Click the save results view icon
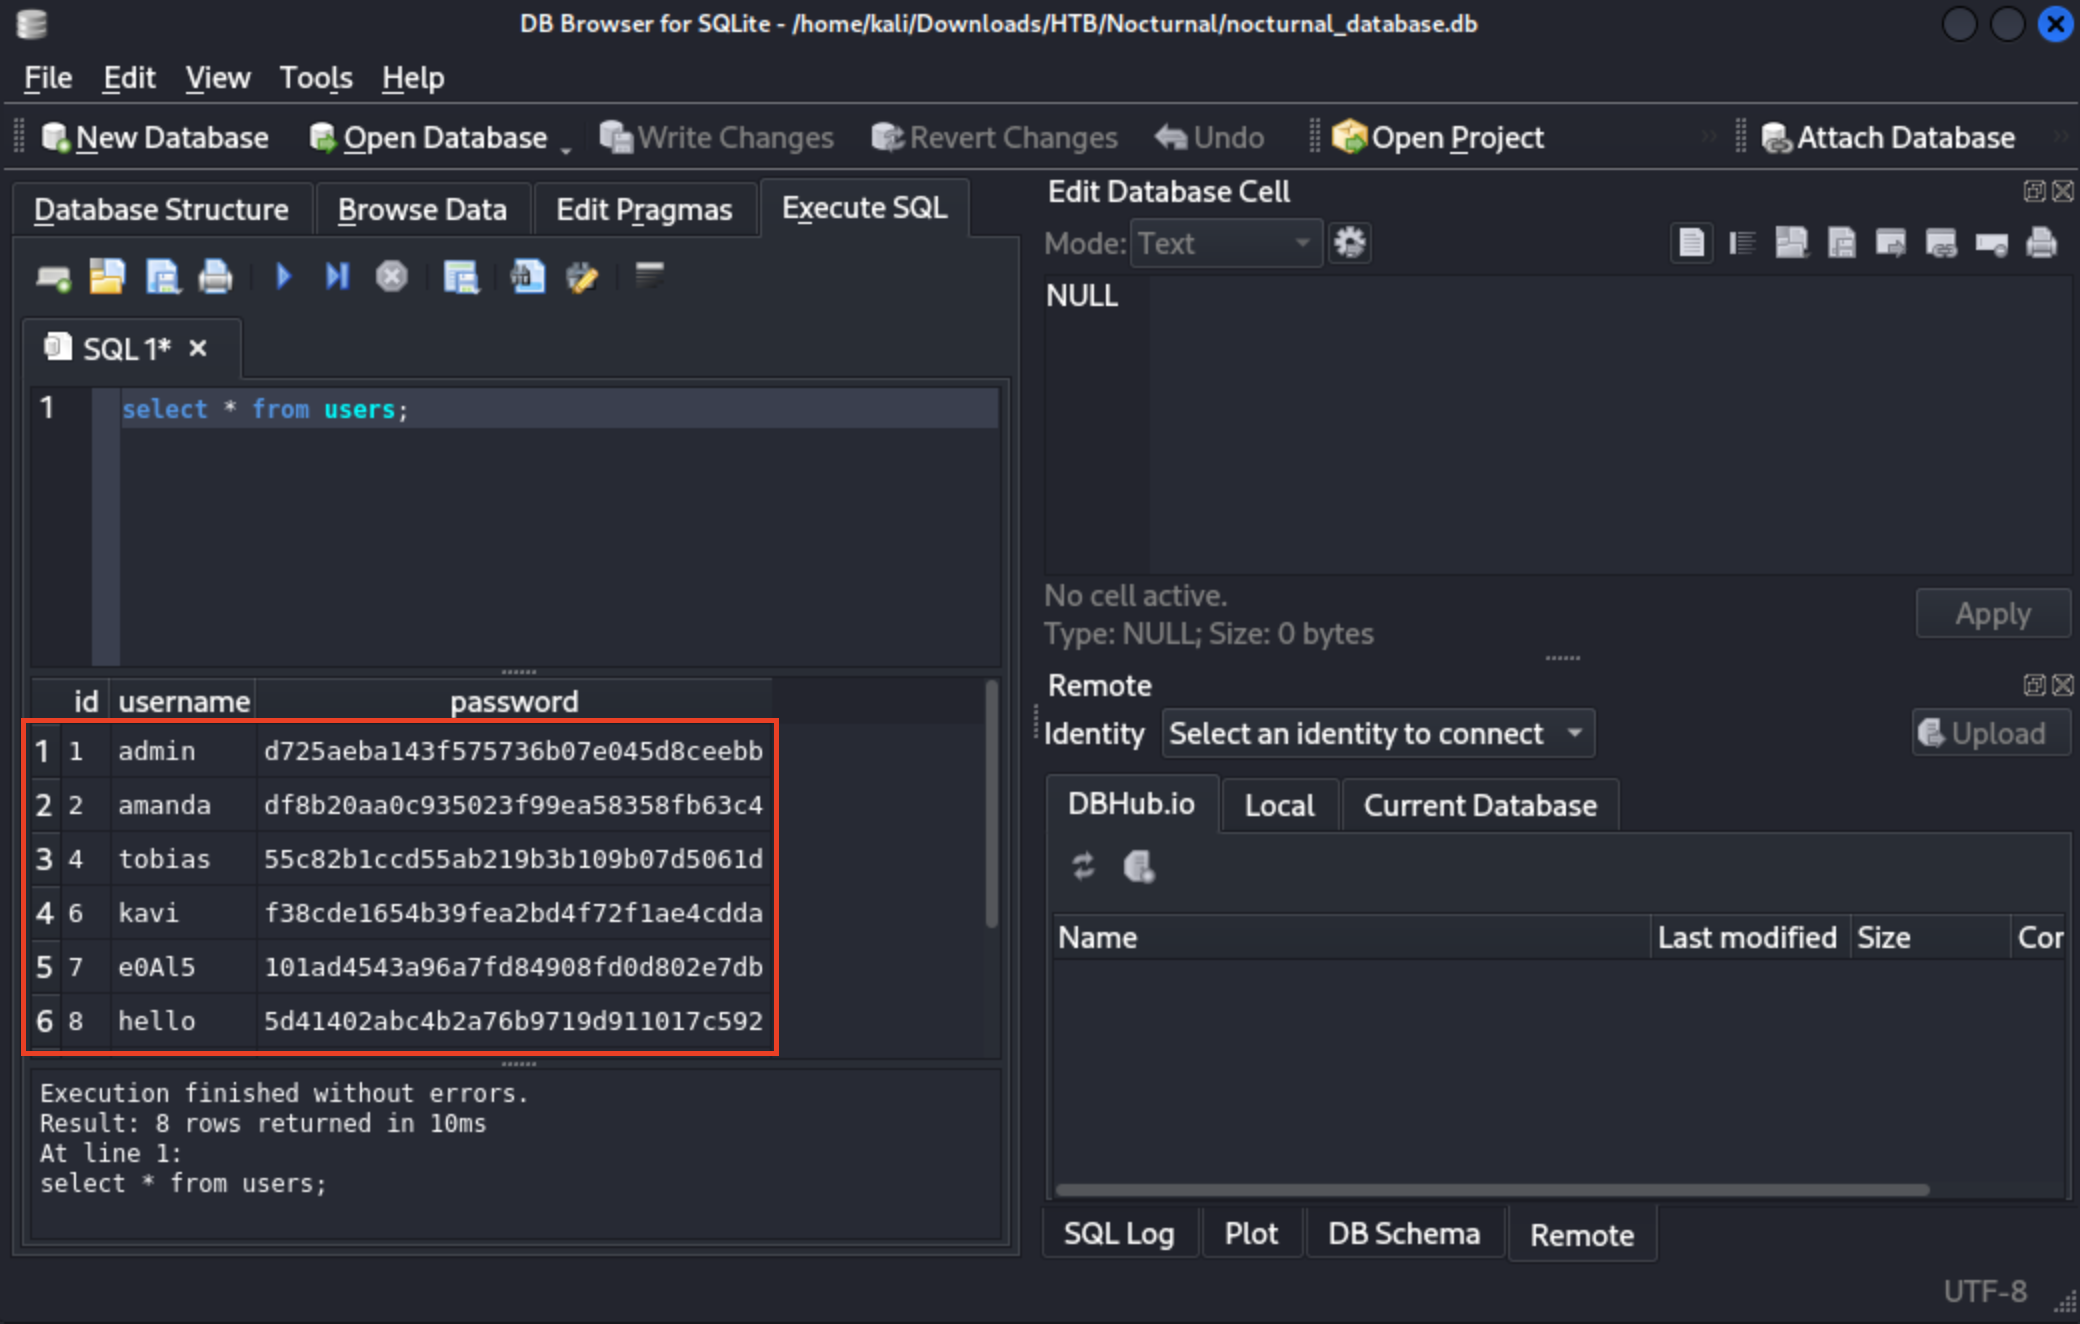Screen dimensions: 2080x1324 (x=460, y=277)
